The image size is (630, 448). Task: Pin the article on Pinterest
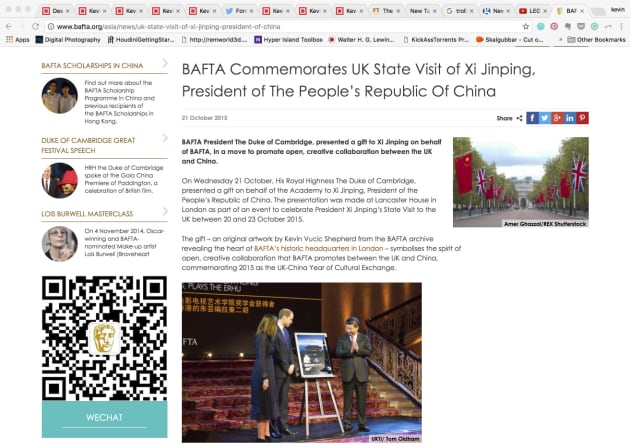tap(582, 118)
